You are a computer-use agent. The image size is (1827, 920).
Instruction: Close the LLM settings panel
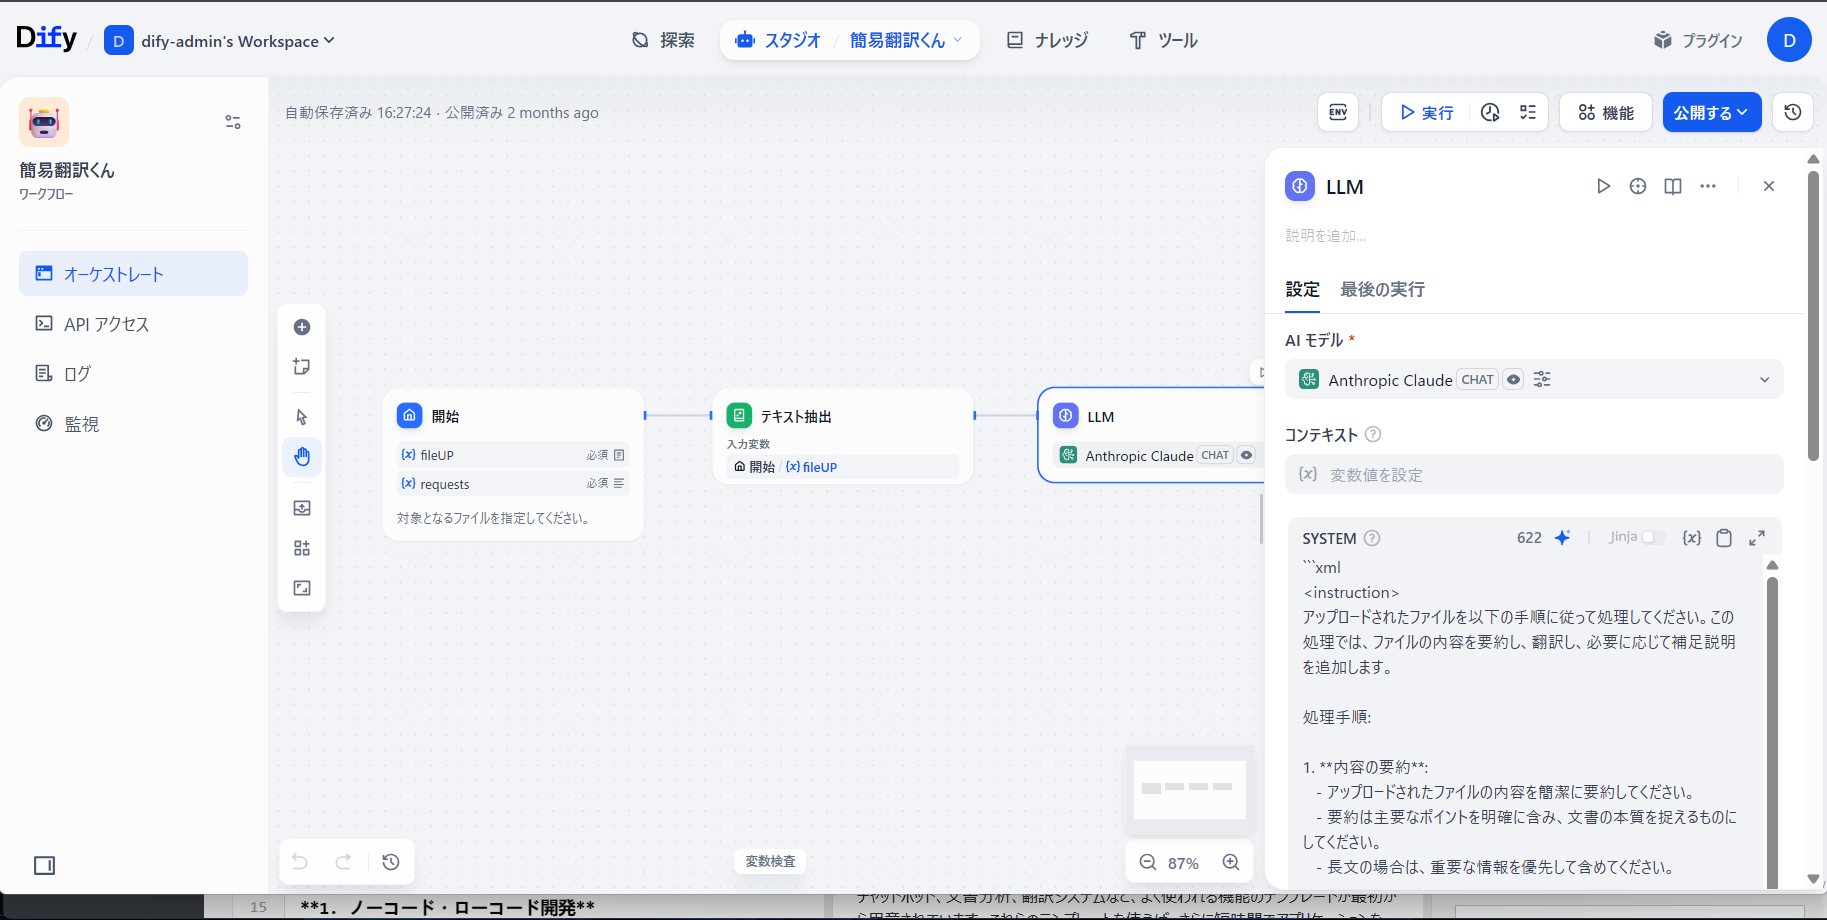(1769, 186)
